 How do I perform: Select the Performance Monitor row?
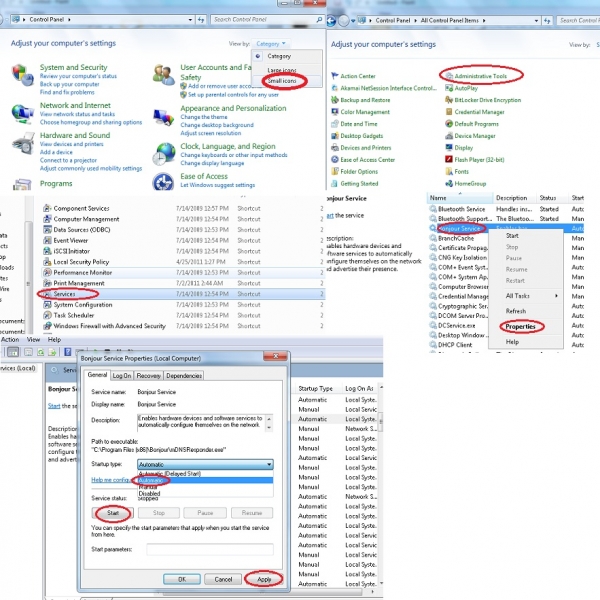183,272
